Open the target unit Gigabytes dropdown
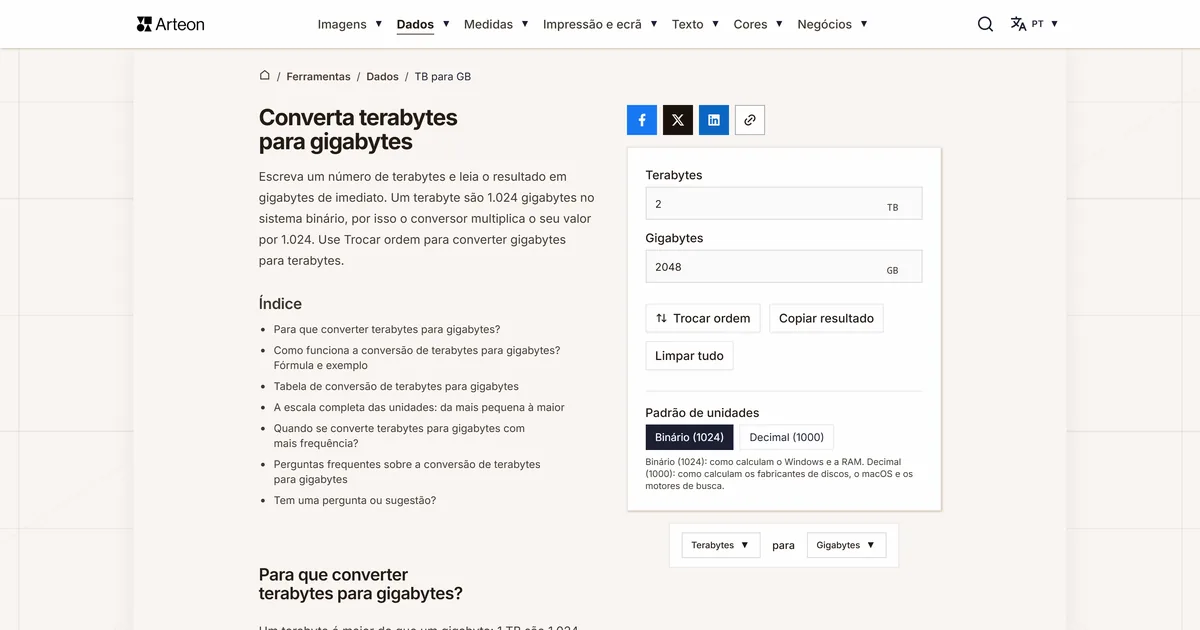 click(846, 545)
